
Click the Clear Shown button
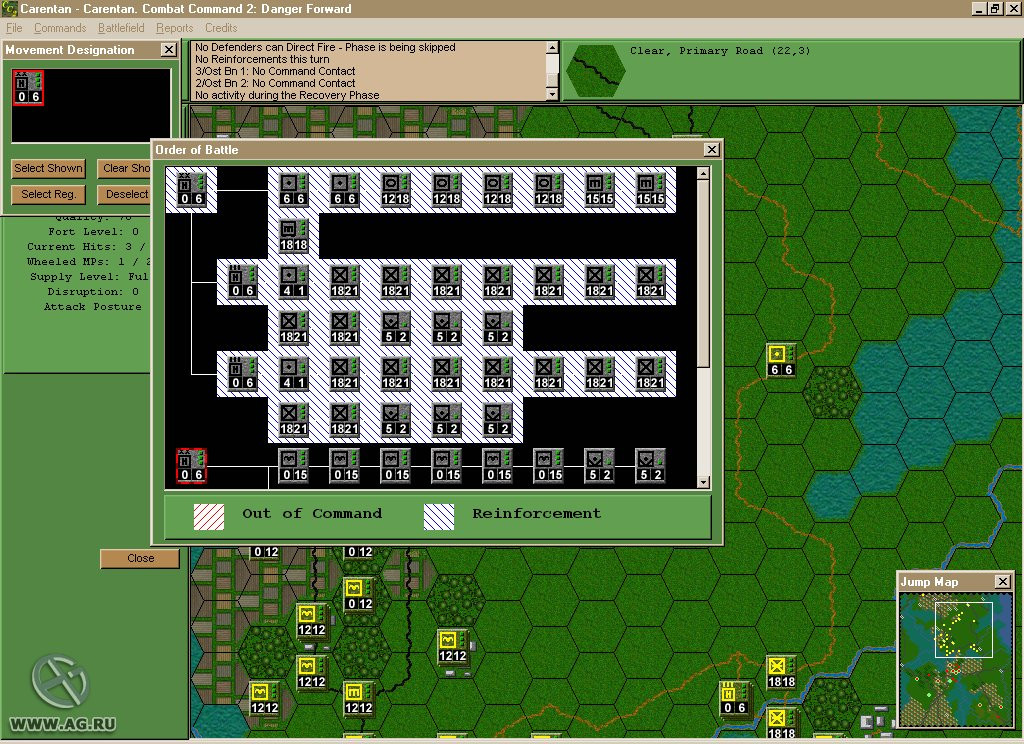pos(124,169)
